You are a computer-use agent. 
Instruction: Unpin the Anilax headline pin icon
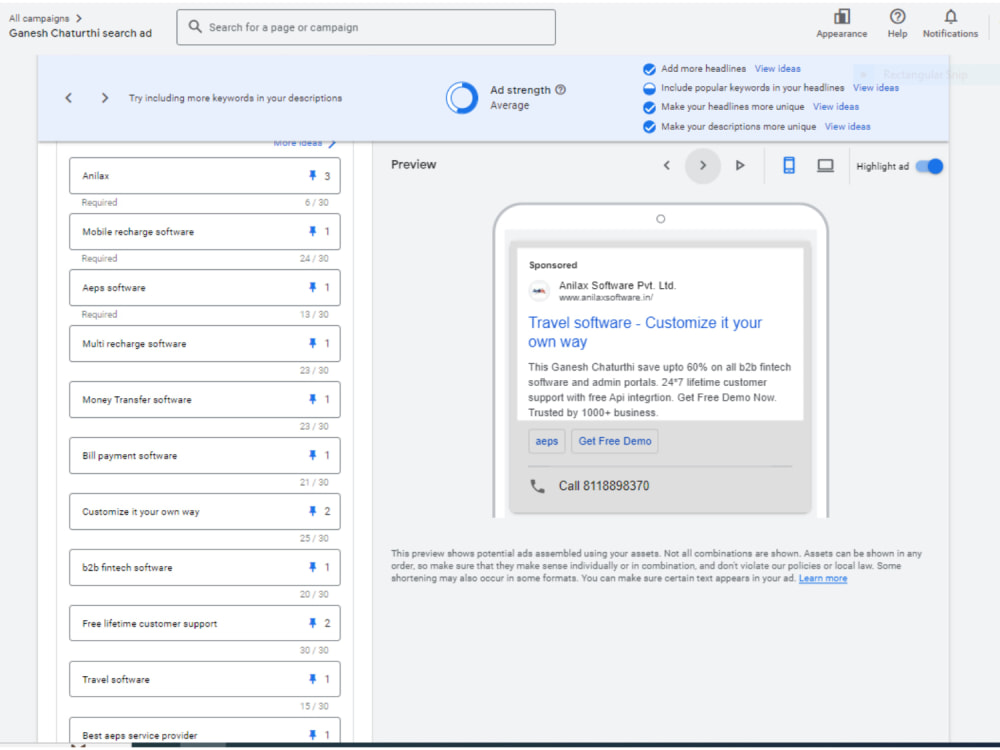tap(312, 175)
